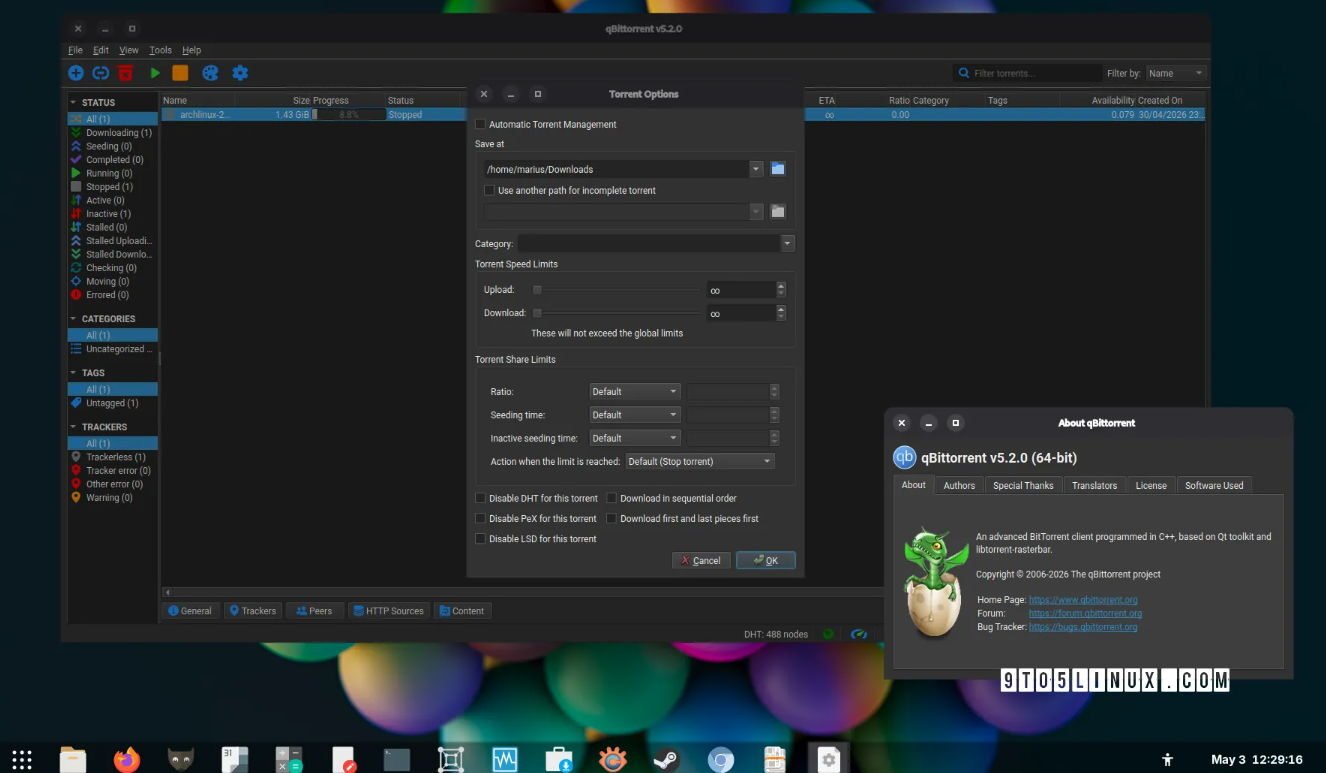Click archlinux torrent progress bar
Image resolution: width=1326 pixels, height=773 pixels.
point(349,115)
